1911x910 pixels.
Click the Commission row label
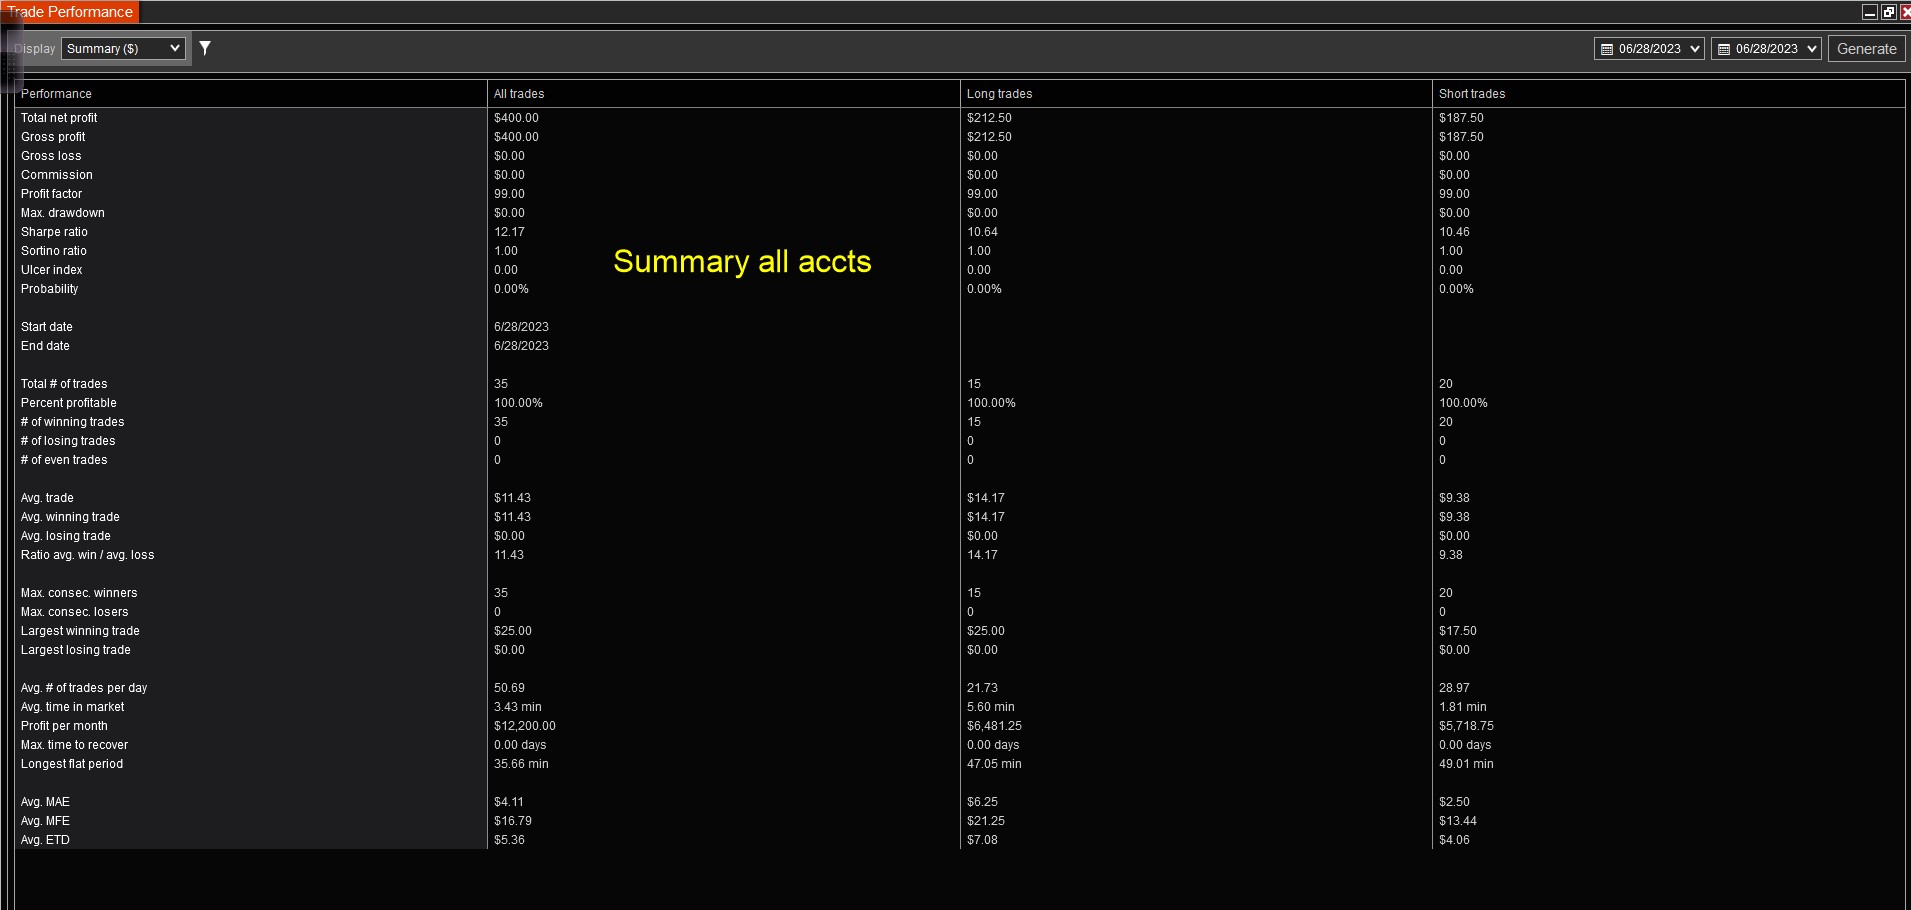pyautogui.click(x=57, y=175)
